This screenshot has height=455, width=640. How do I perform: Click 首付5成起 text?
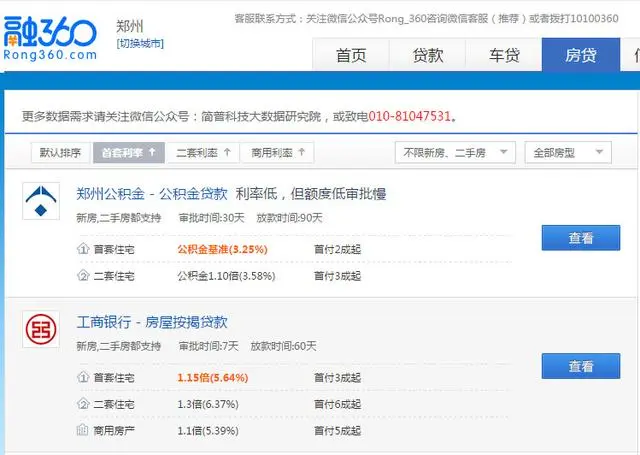pos(338,430)
